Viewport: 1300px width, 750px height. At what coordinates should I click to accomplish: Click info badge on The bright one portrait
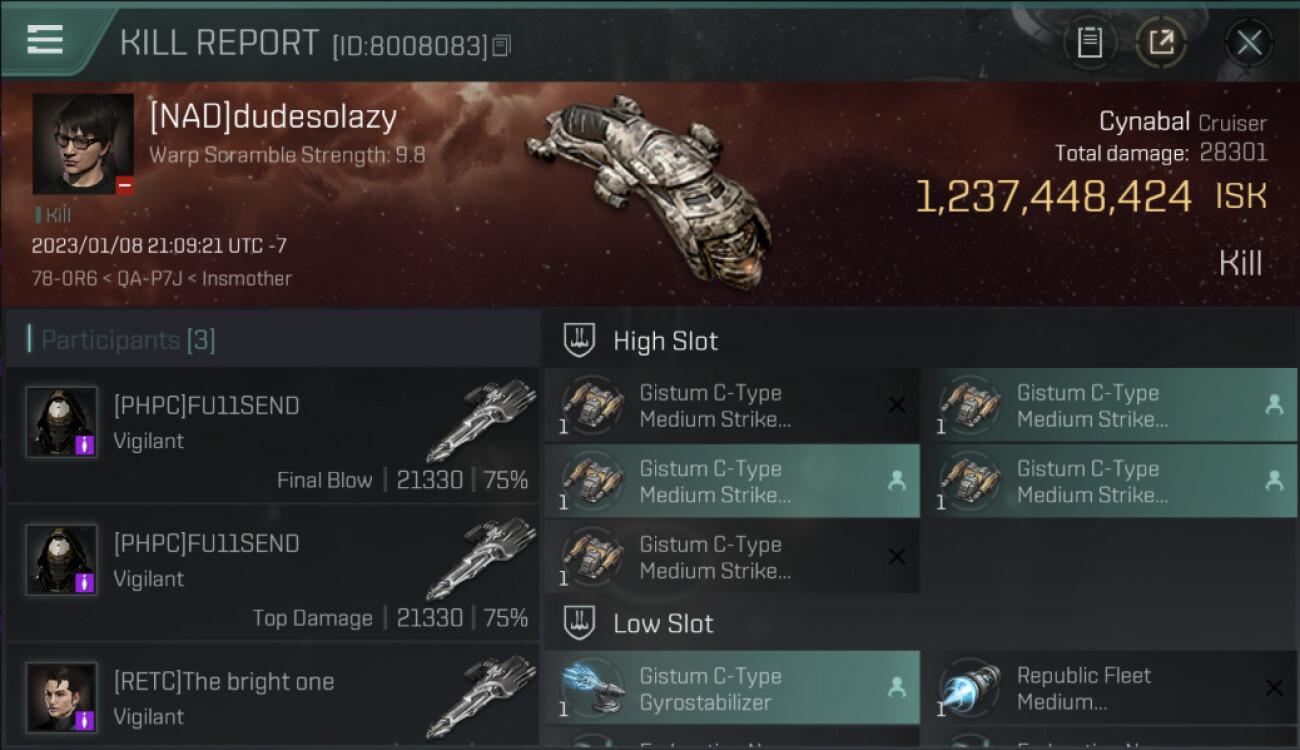click(85, 720)
